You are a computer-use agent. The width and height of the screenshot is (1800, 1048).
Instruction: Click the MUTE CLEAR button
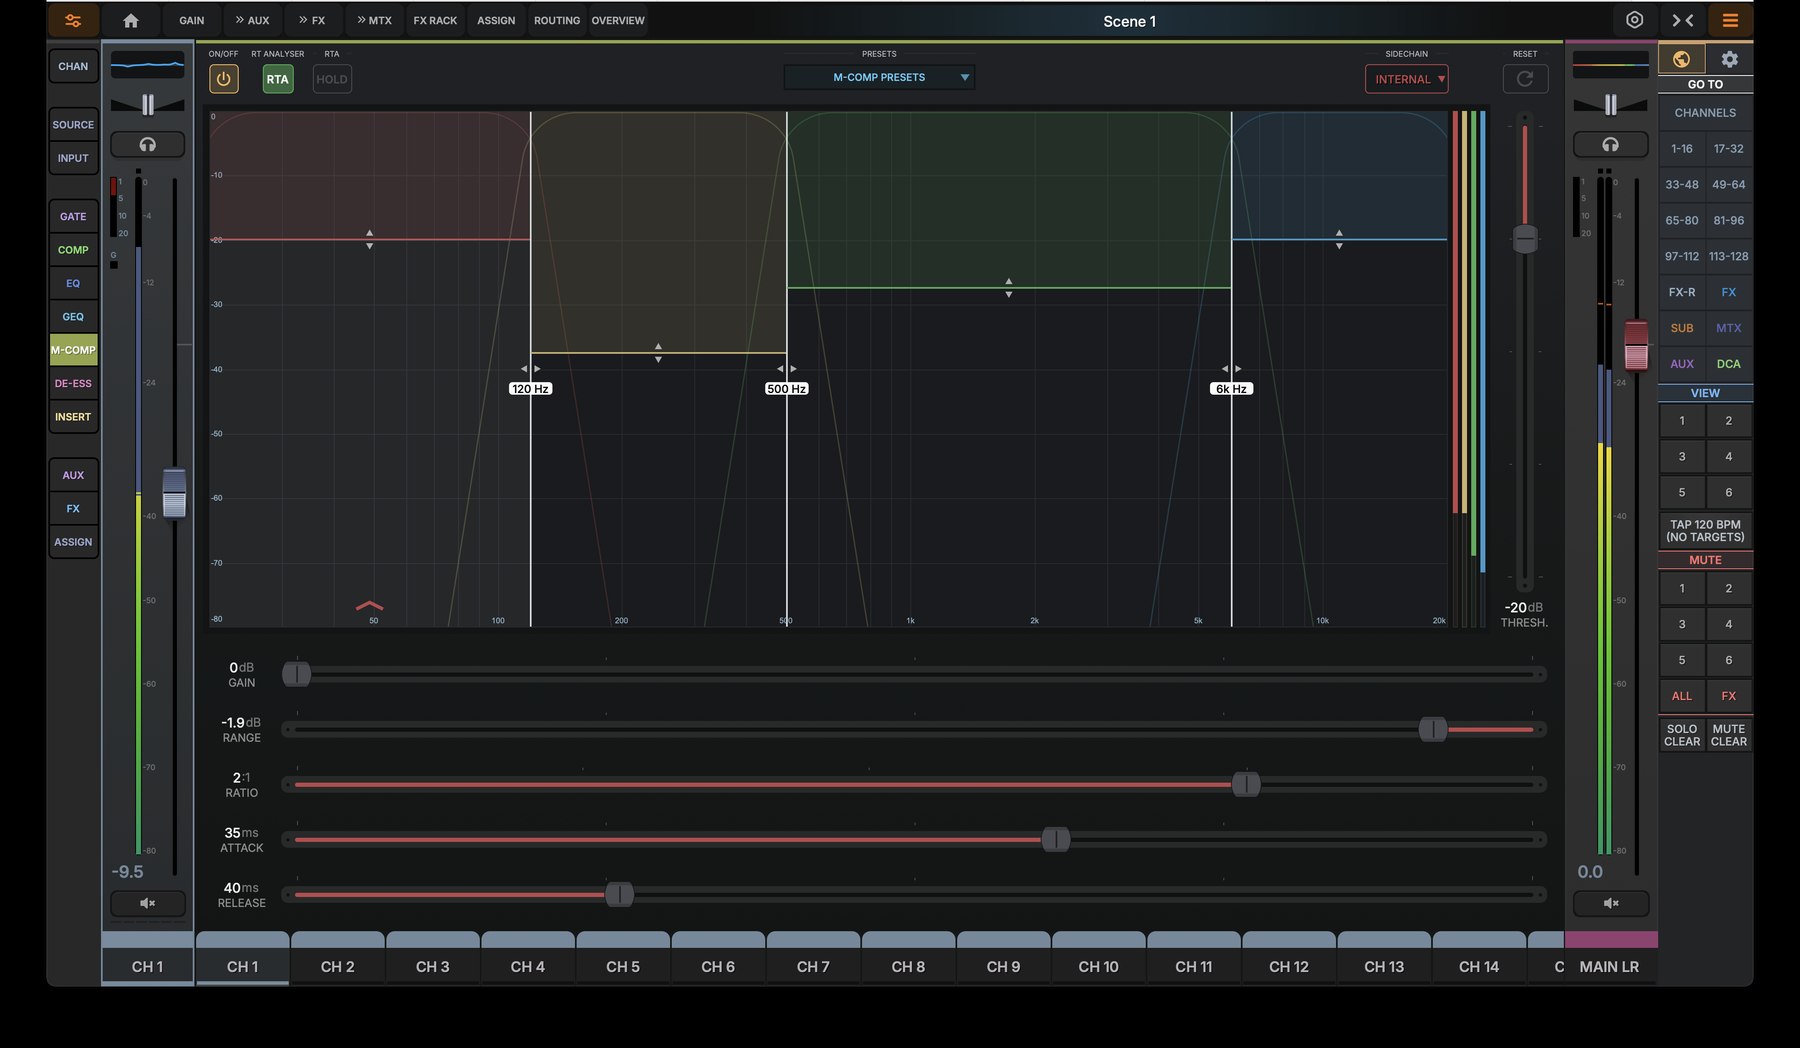coord(1728,735)
